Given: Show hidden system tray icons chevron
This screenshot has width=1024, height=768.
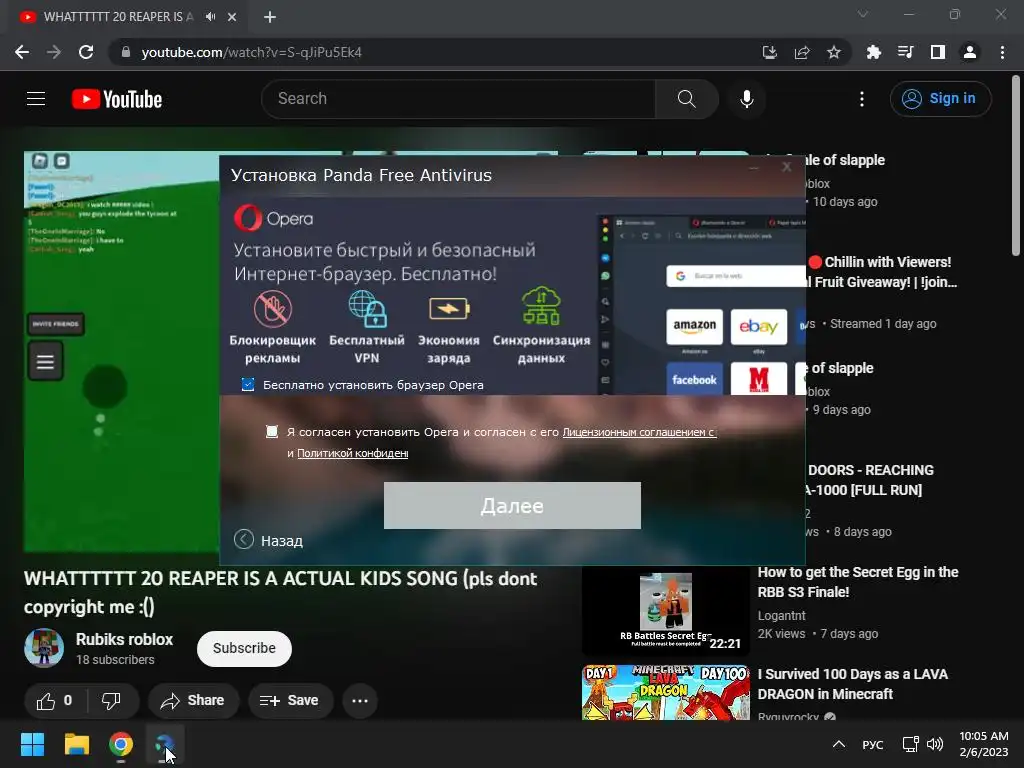Looking at the screenshot, I should [x=839, y=744].
